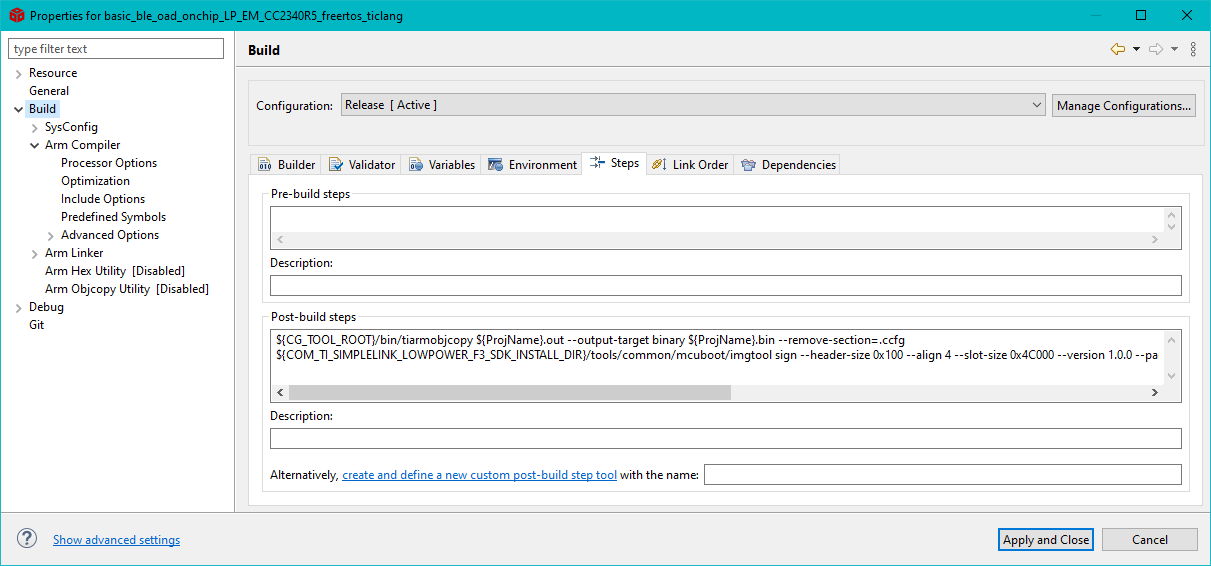Select General in the settings tree

tap(49, 91)
